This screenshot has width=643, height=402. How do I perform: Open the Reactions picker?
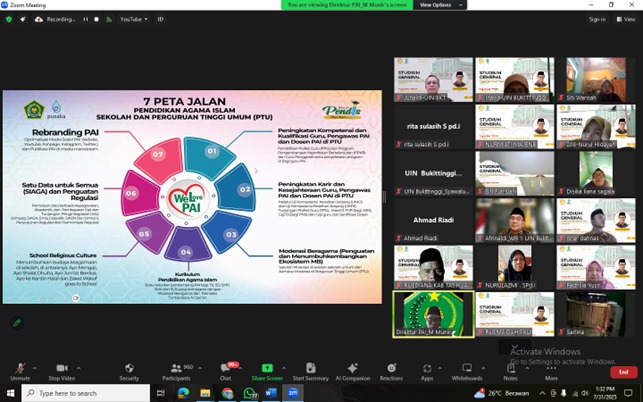391,370
